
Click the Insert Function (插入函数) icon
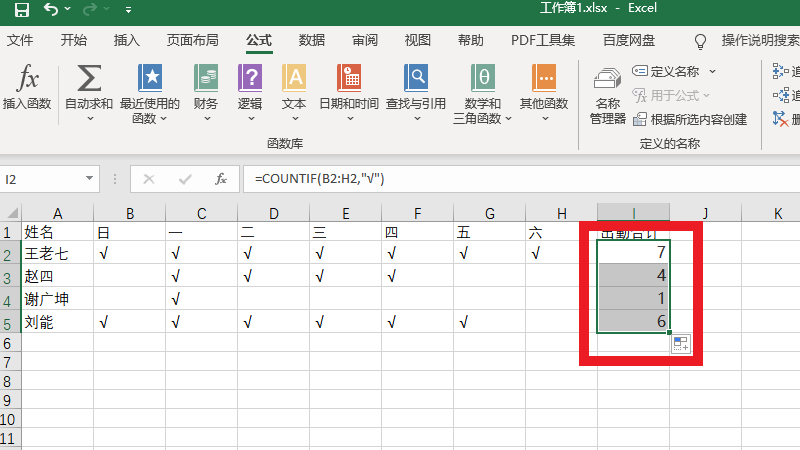click(27, 80)
